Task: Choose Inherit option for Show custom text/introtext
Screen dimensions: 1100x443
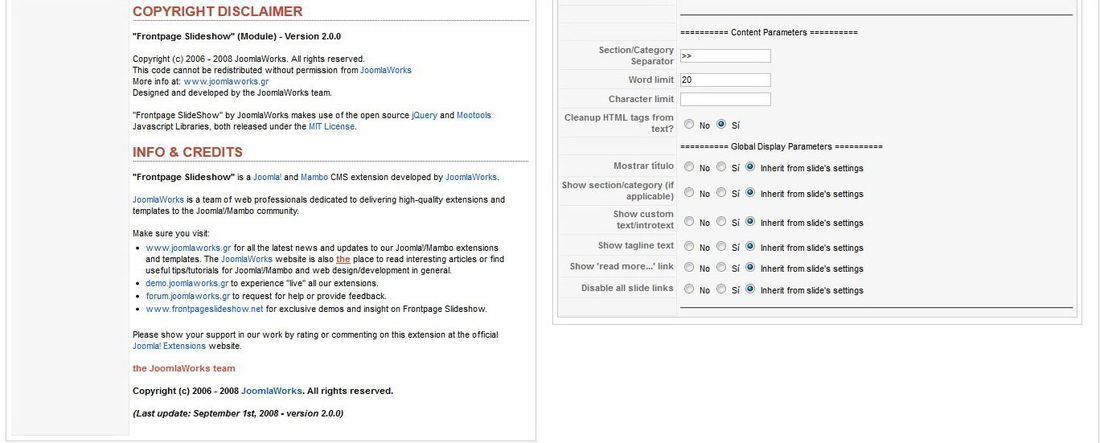Action: (x=750, y=221)
